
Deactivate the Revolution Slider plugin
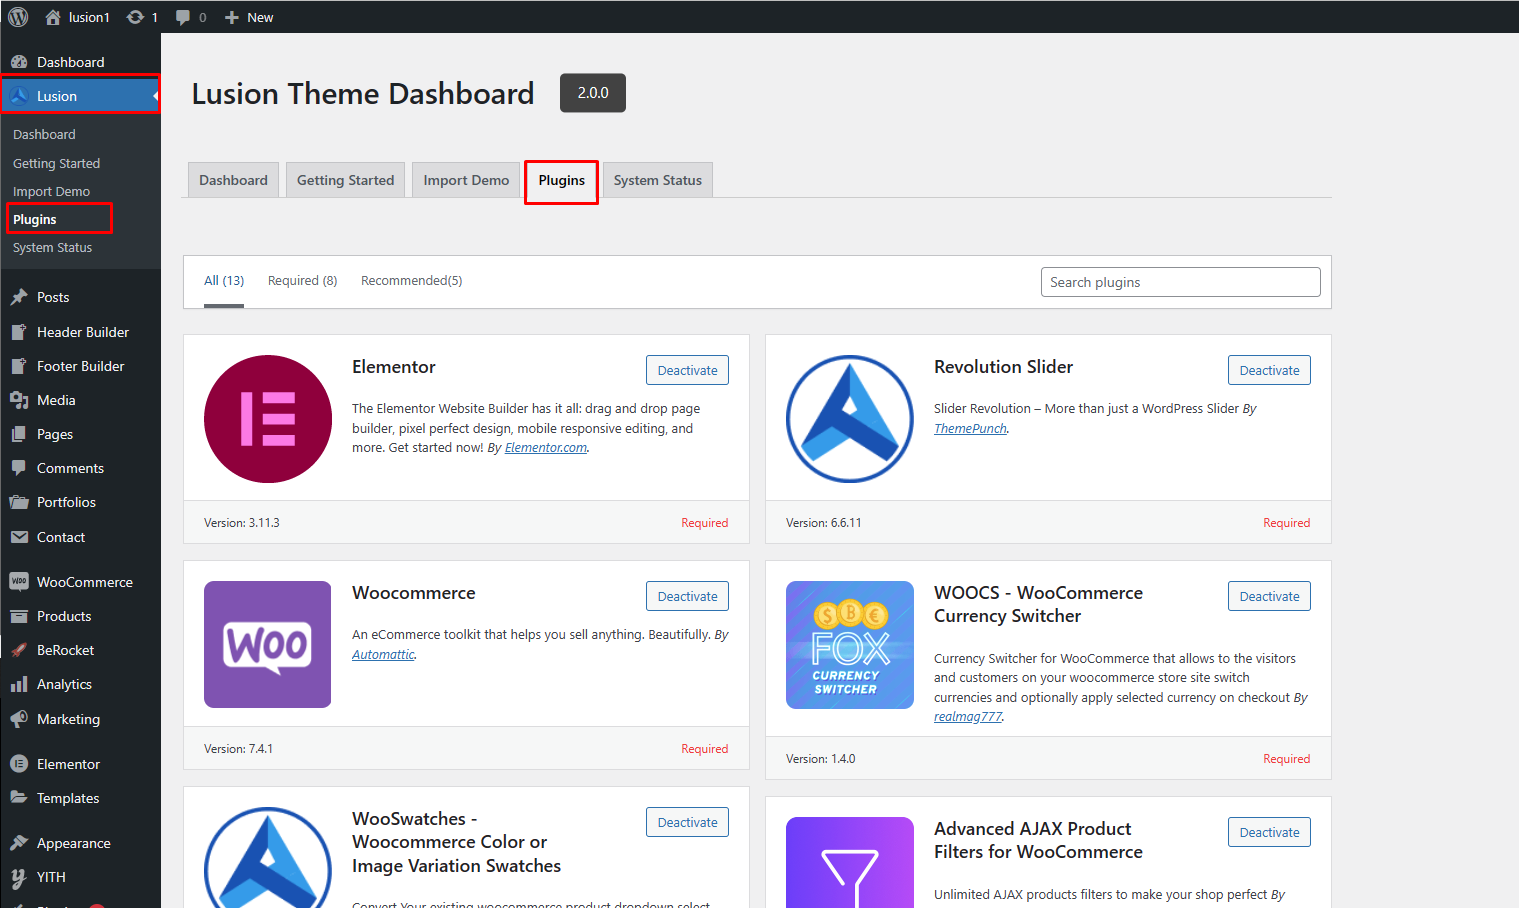[1270, 370]
